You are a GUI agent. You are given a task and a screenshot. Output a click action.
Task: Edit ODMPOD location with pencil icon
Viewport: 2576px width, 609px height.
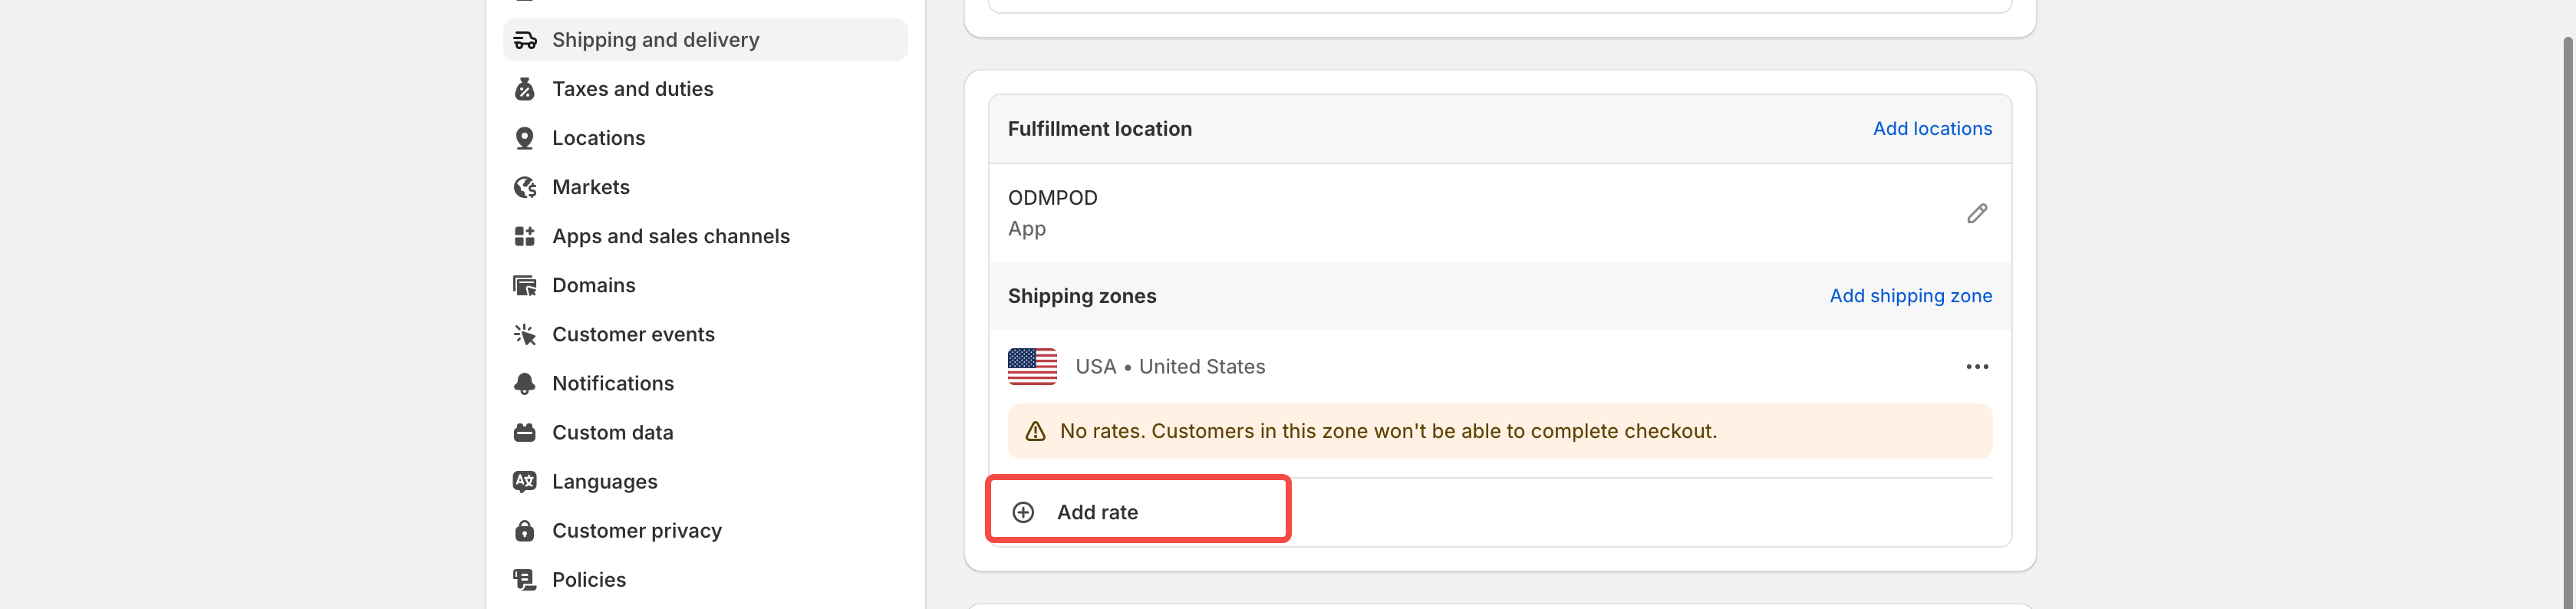tap(1976, 213)
